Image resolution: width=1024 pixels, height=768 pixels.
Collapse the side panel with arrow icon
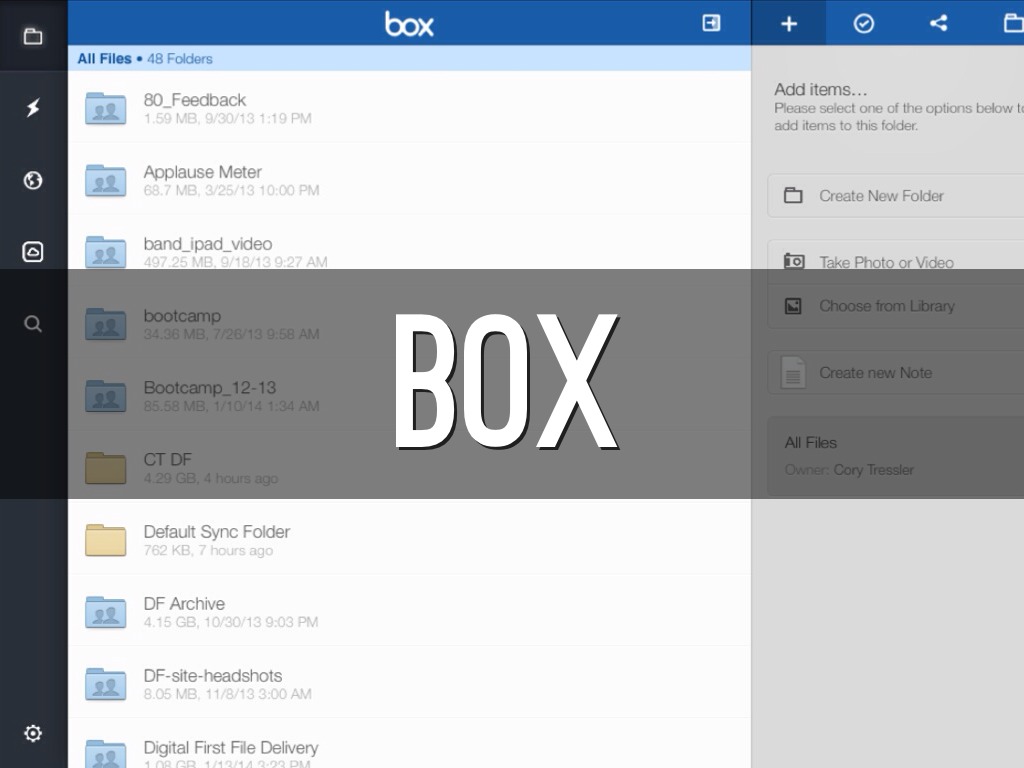pos(711,23)
